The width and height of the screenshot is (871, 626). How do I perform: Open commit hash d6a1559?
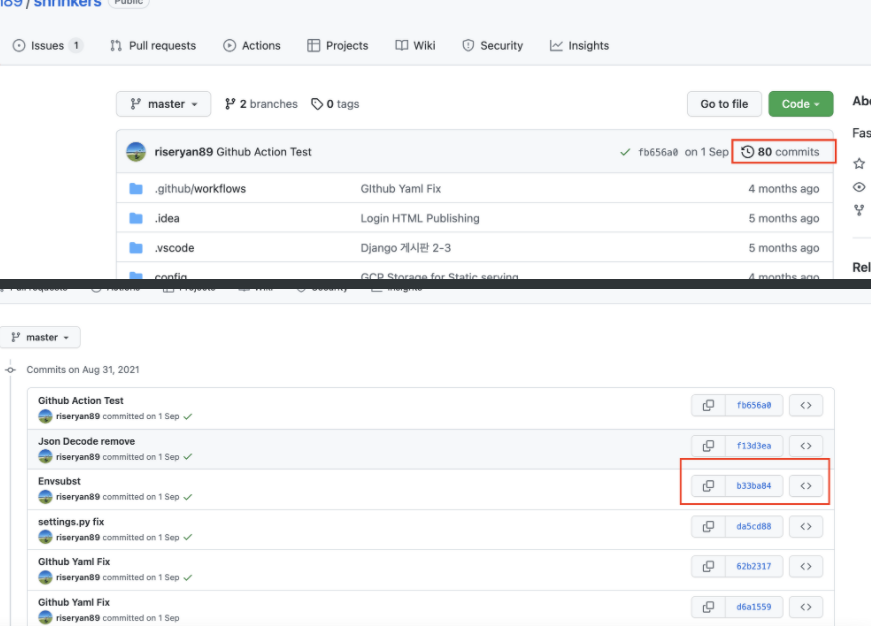(754, 607)
